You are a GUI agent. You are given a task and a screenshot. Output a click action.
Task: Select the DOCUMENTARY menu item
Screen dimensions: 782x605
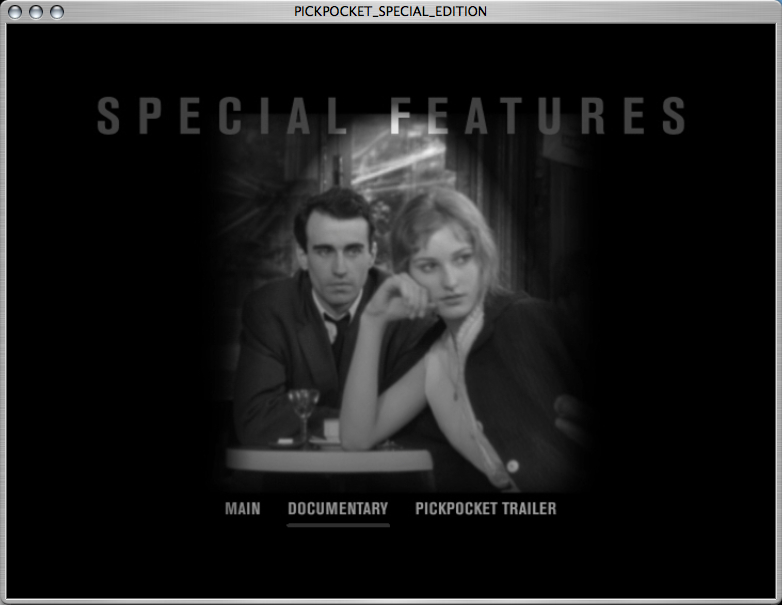pyautogui.click(x=338, y=508)
